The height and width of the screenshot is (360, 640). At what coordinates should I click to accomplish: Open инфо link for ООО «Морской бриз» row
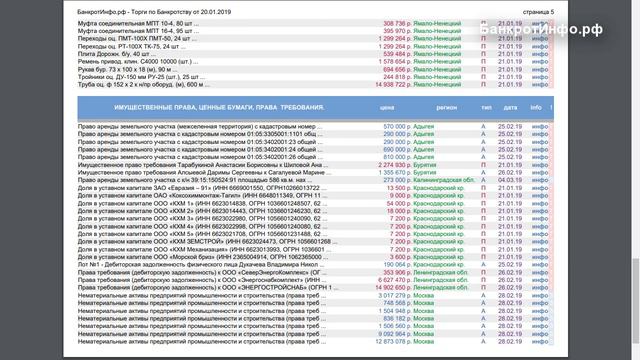pyautogui.click(x=540, y=257)
